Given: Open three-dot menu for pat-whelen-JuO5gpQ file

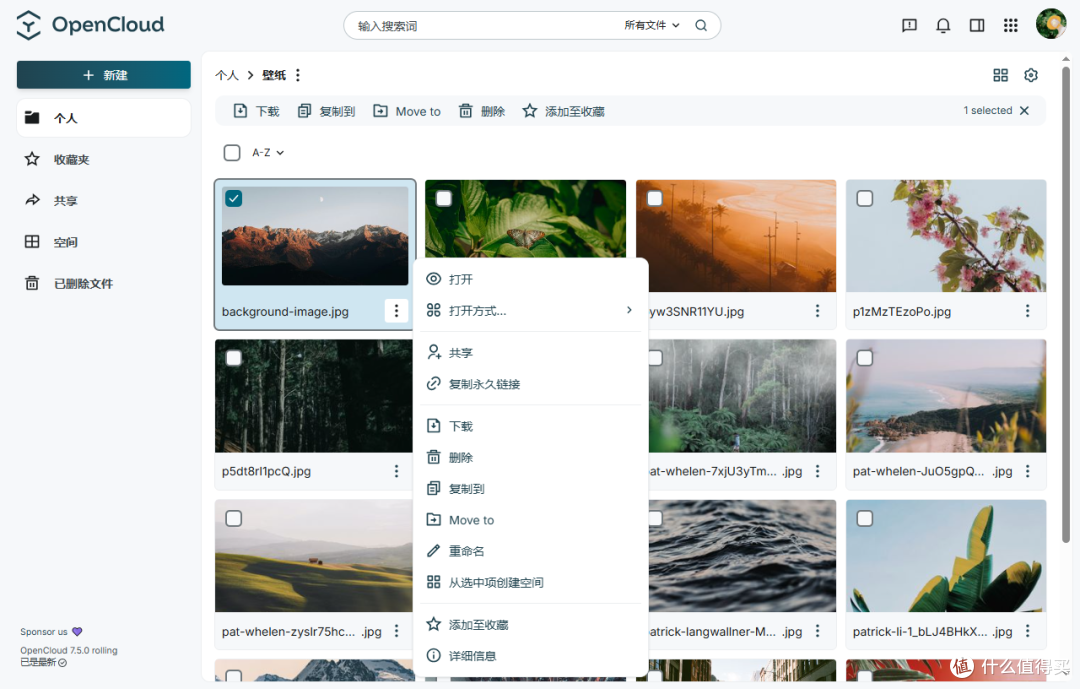Looking at the screenshot, I should pos(1028,471).
